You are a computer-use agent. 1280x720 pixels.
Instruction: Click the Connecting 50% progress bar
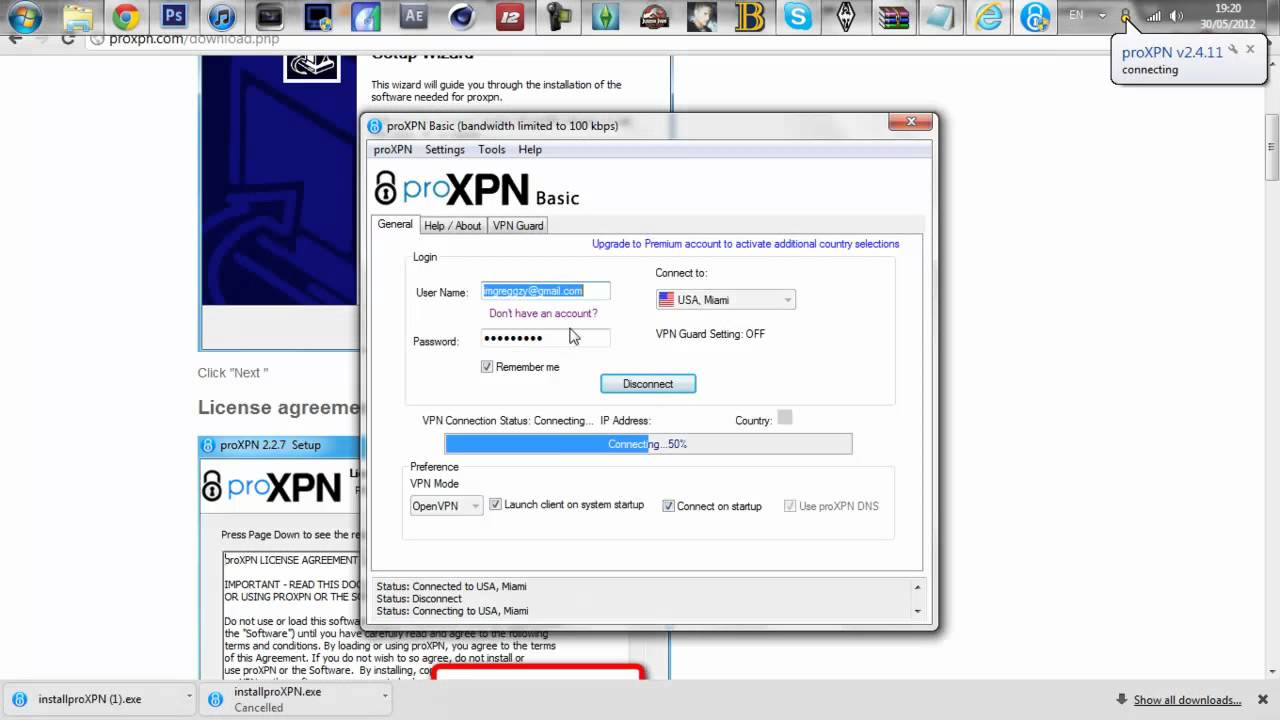pyautogui.click(x=649, y=444)
